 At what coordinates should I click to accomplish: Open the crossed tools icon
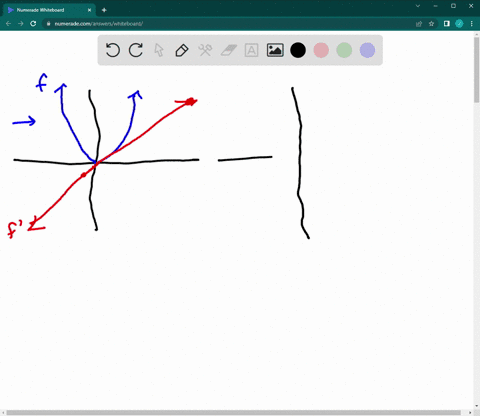205,50
